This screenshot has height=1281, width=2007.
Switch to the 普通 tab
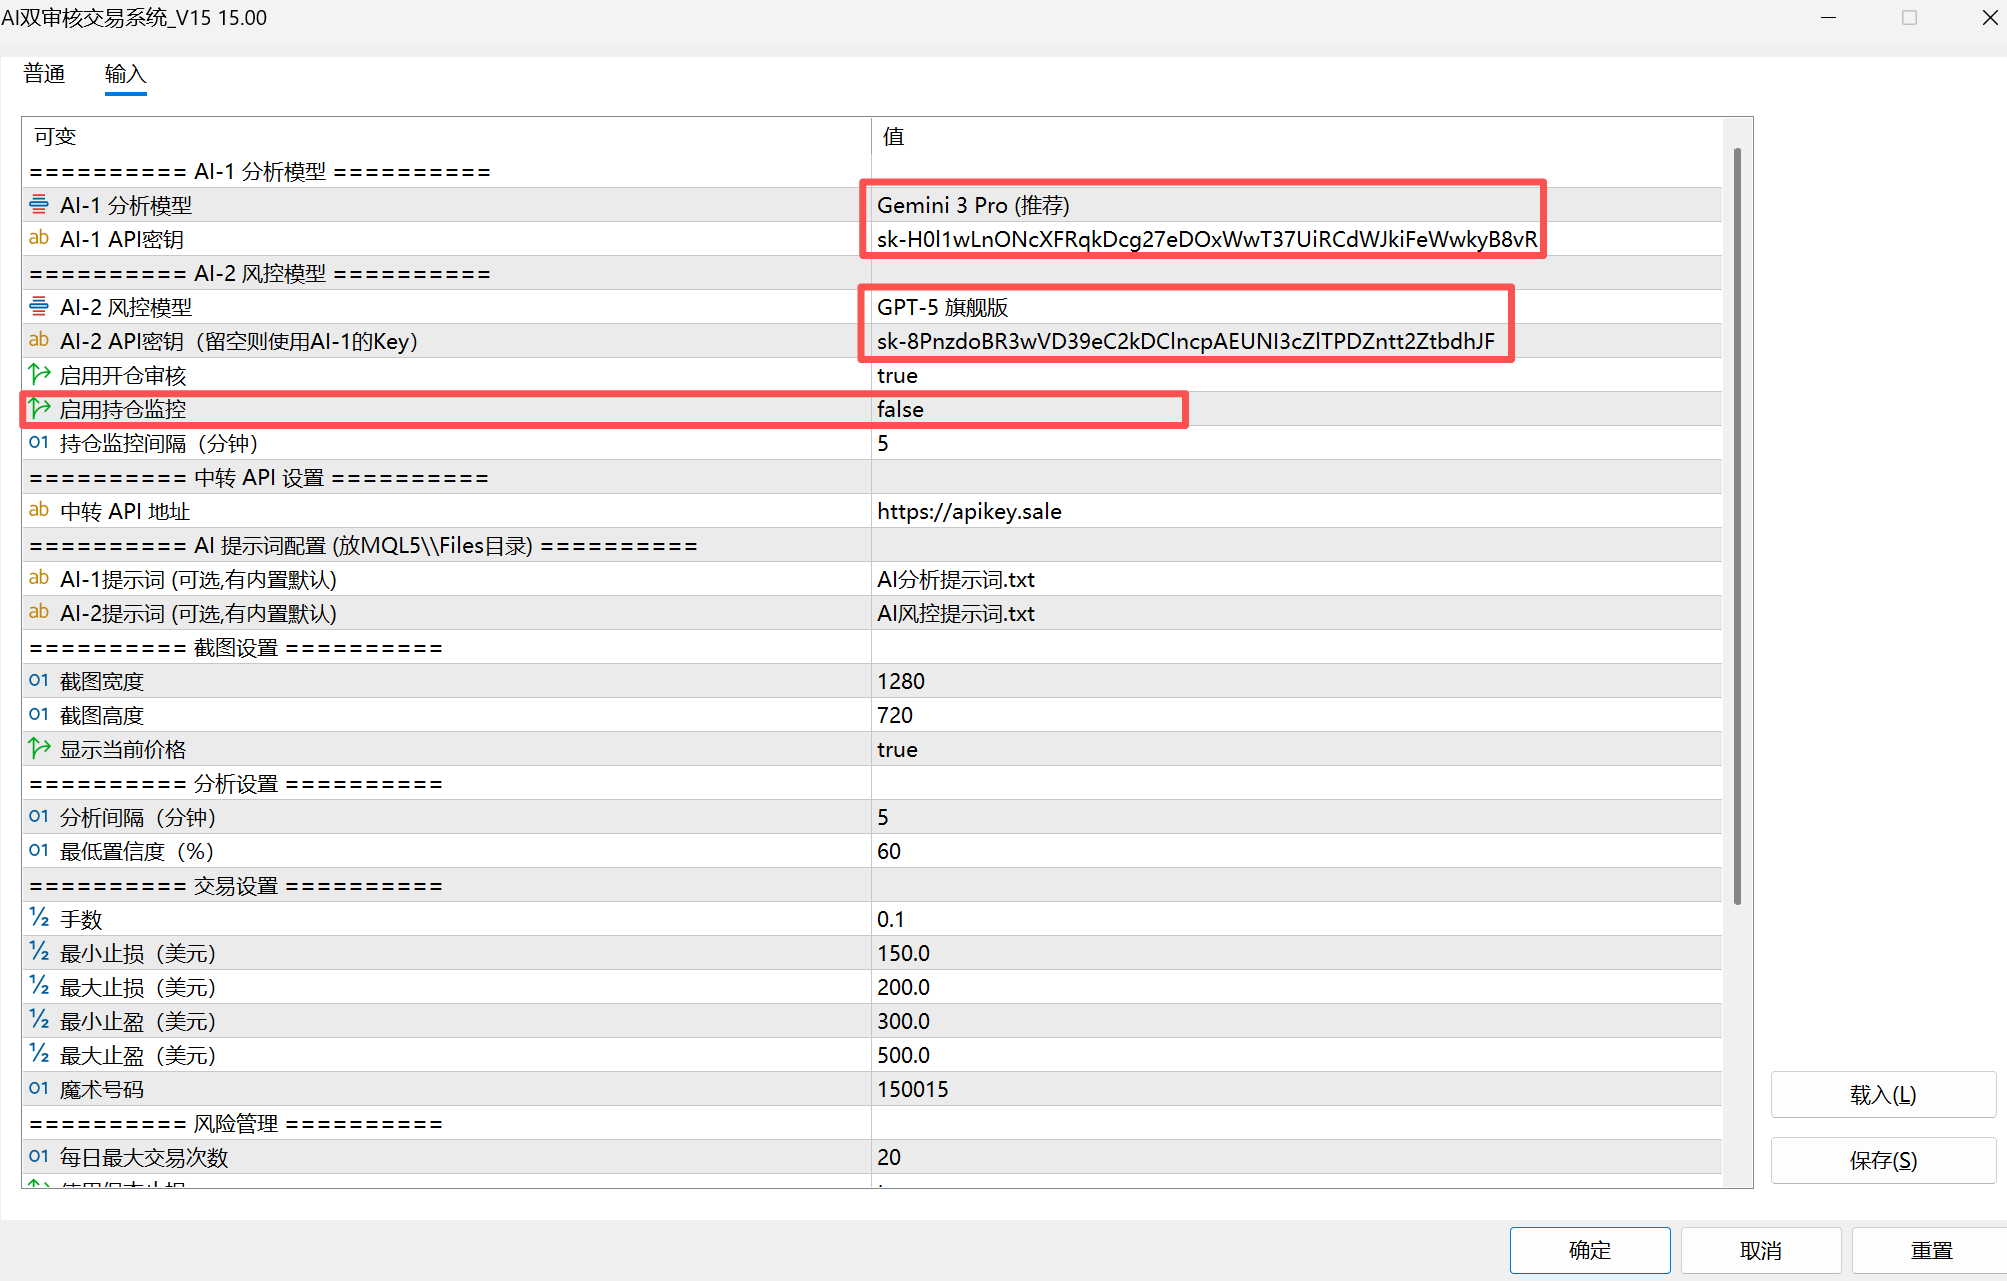pyautogui.click(x=44, y=74)
